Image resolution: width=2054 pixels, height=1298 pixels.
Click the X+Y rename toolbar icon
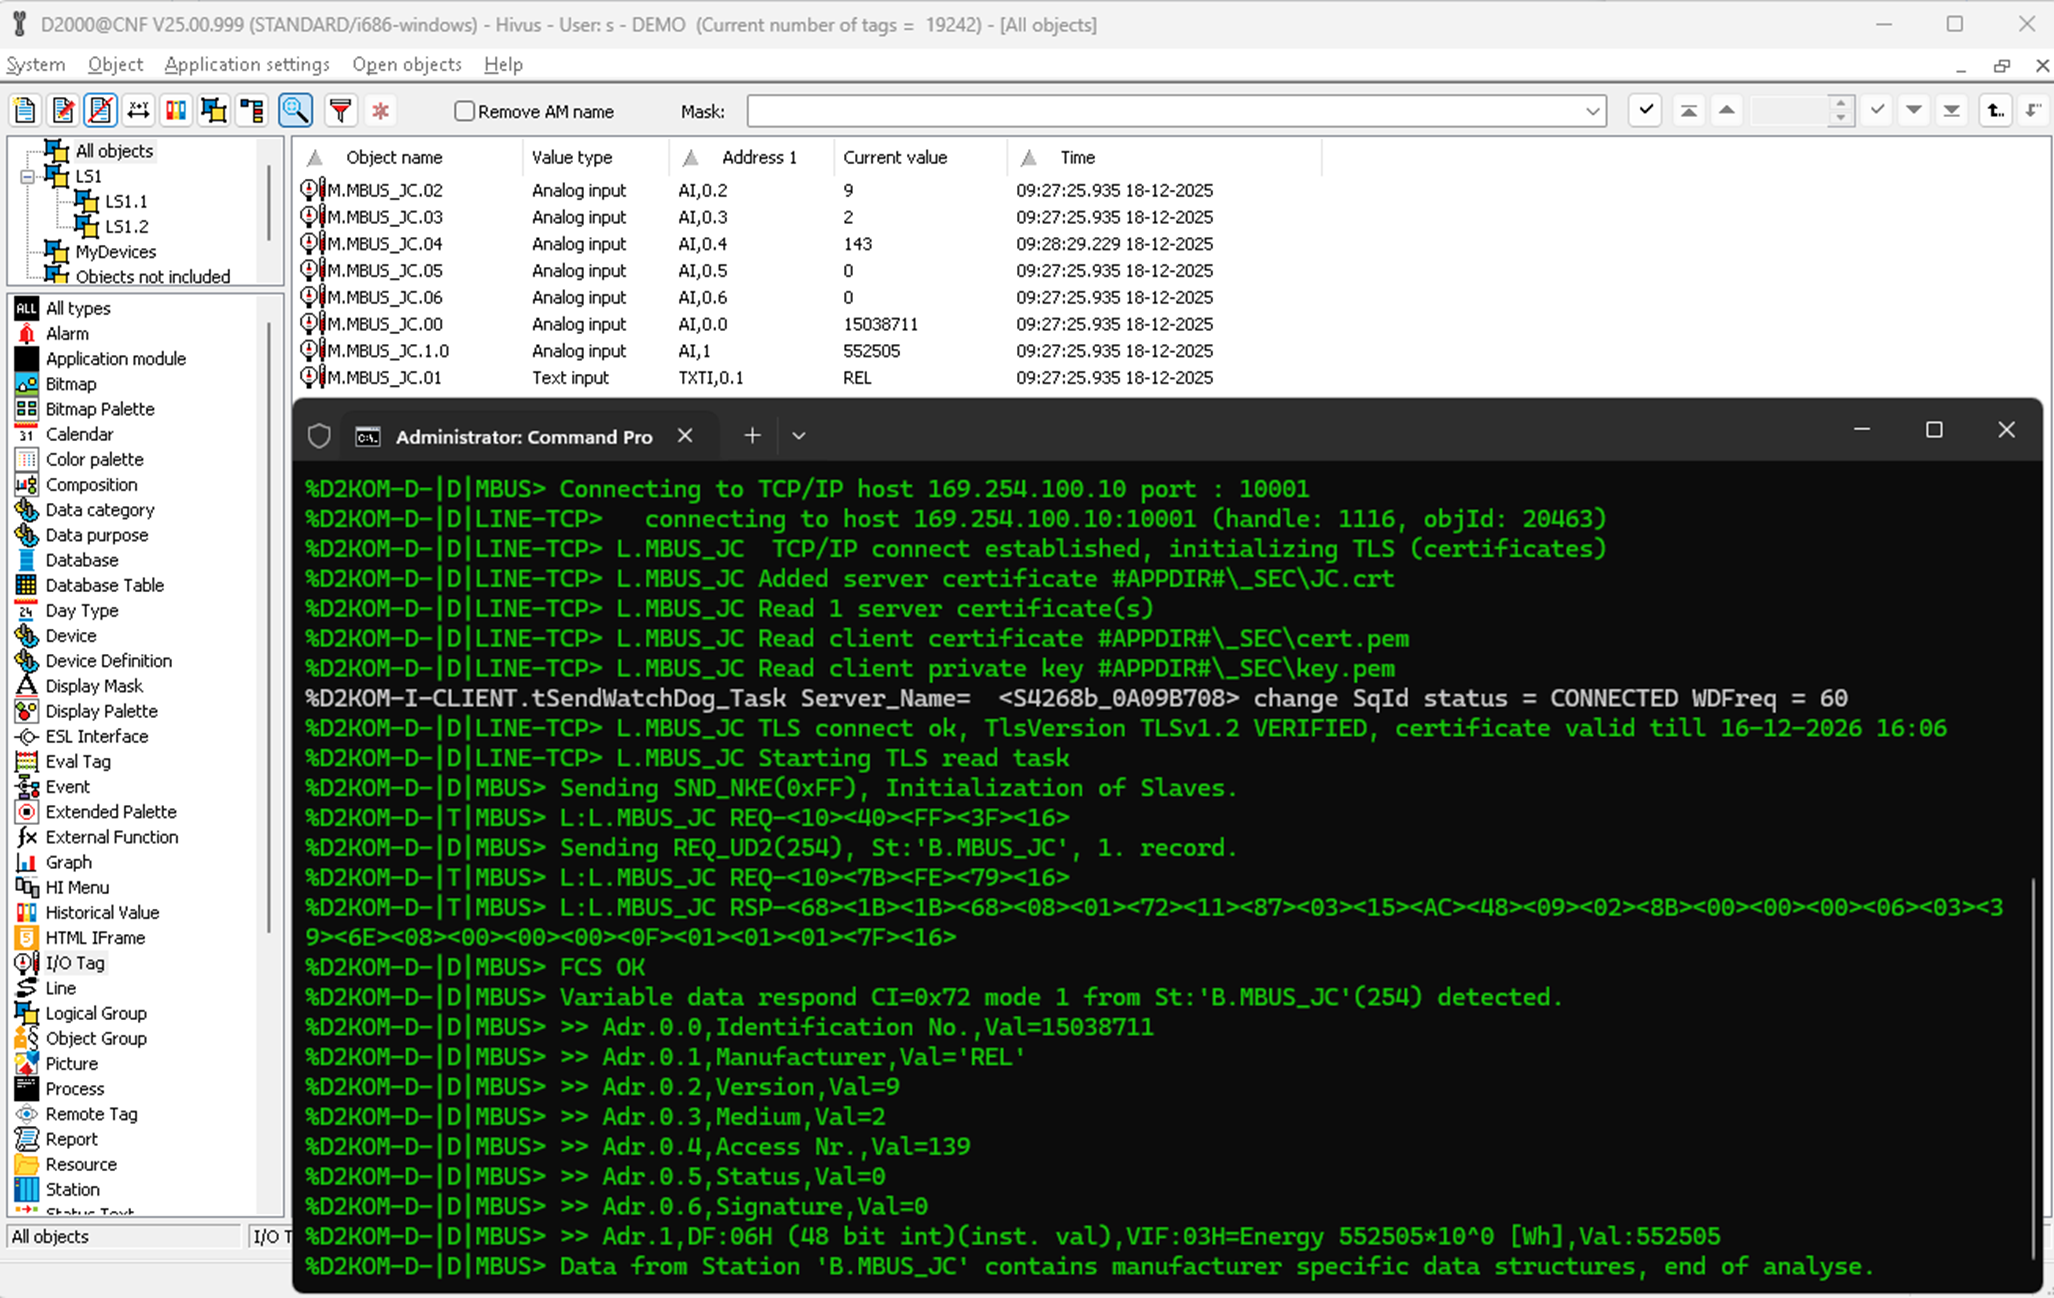click(x=138, y=110)
